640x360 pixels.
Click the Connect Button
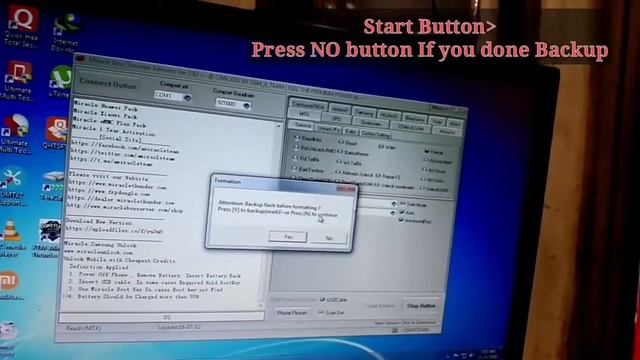pyautogui.click(x=108, y=84)
